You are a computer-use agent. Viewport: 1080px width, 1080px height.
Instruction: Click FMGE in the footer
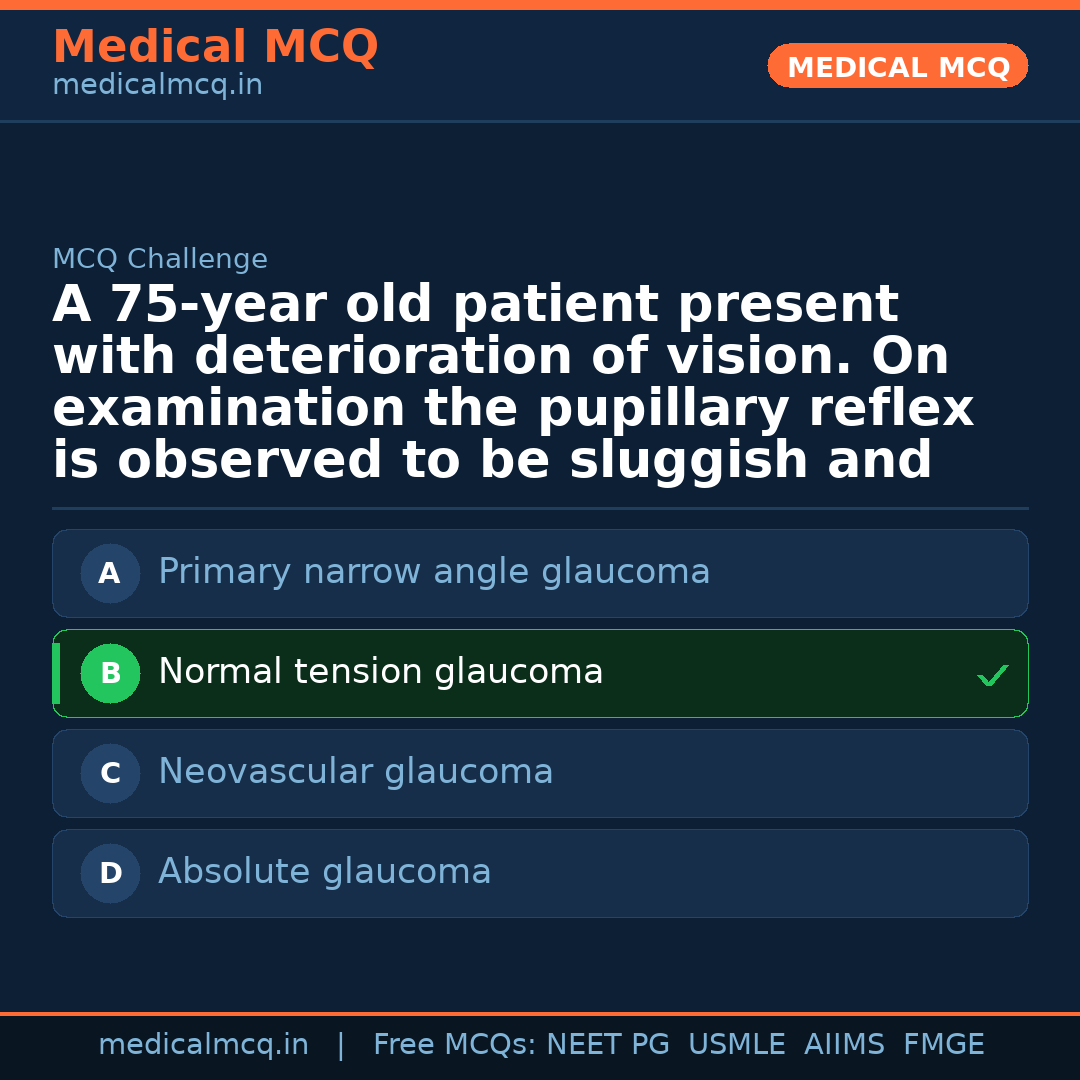(944, 1045)
